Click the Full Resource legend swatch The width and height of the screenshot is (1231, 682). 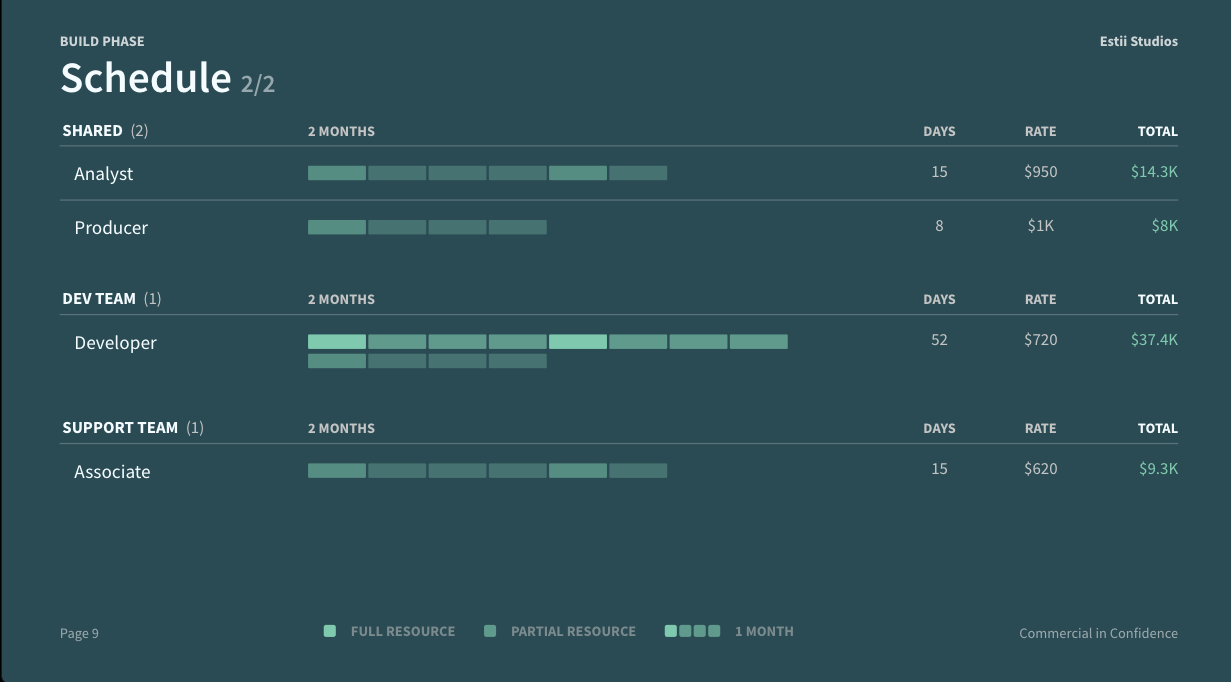pos(330,631)
